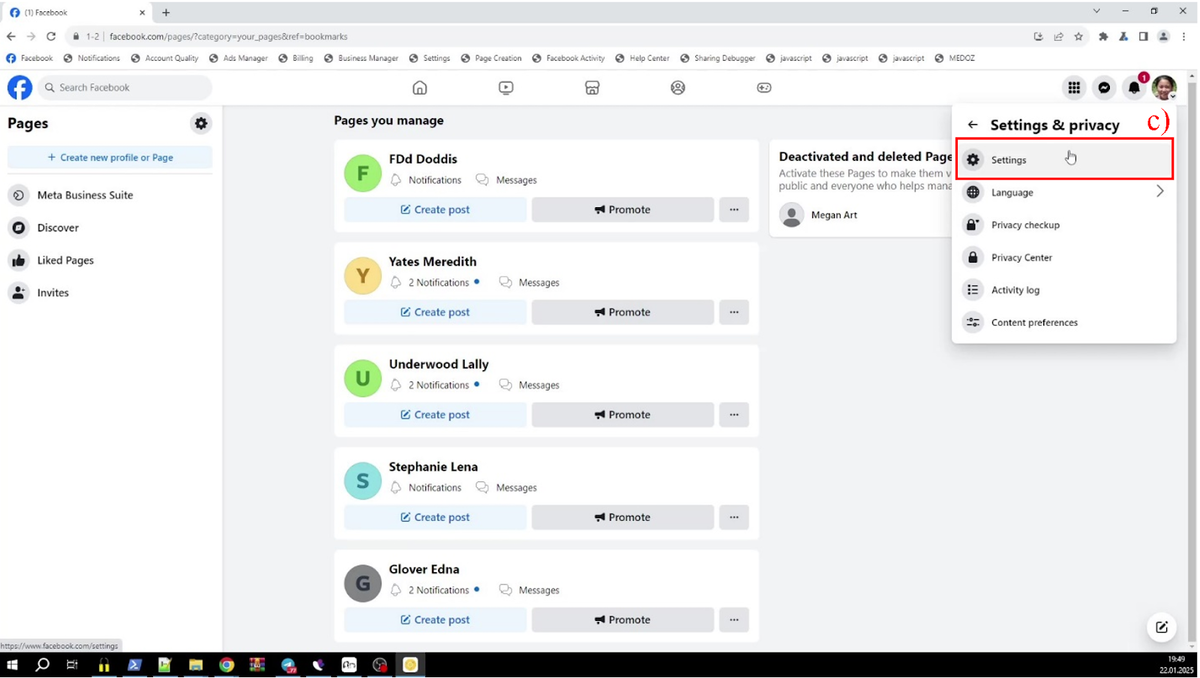The width and height of the screenshot is (1200, 678).
Task: Open 2 Notifications for Underwood Lally
Action: 434,385
